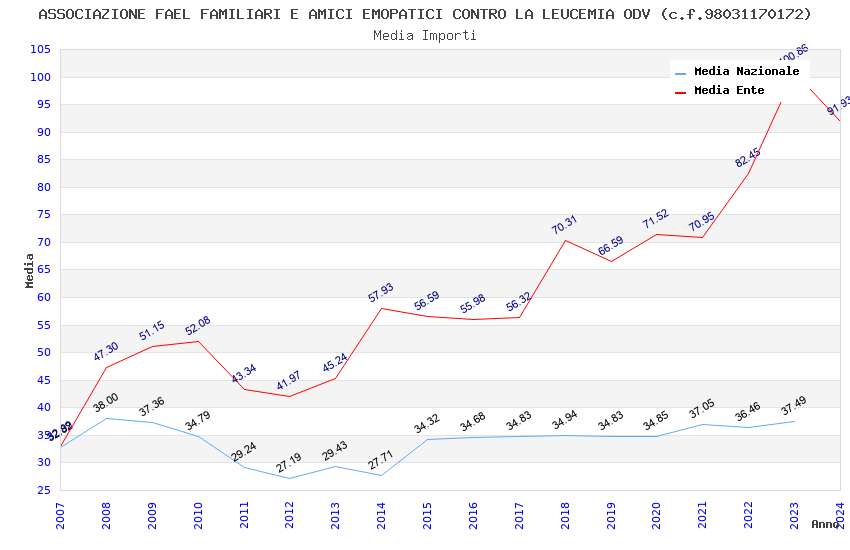Click the 70.95 data label
This screenshot has width=850, height=550.
702,222
